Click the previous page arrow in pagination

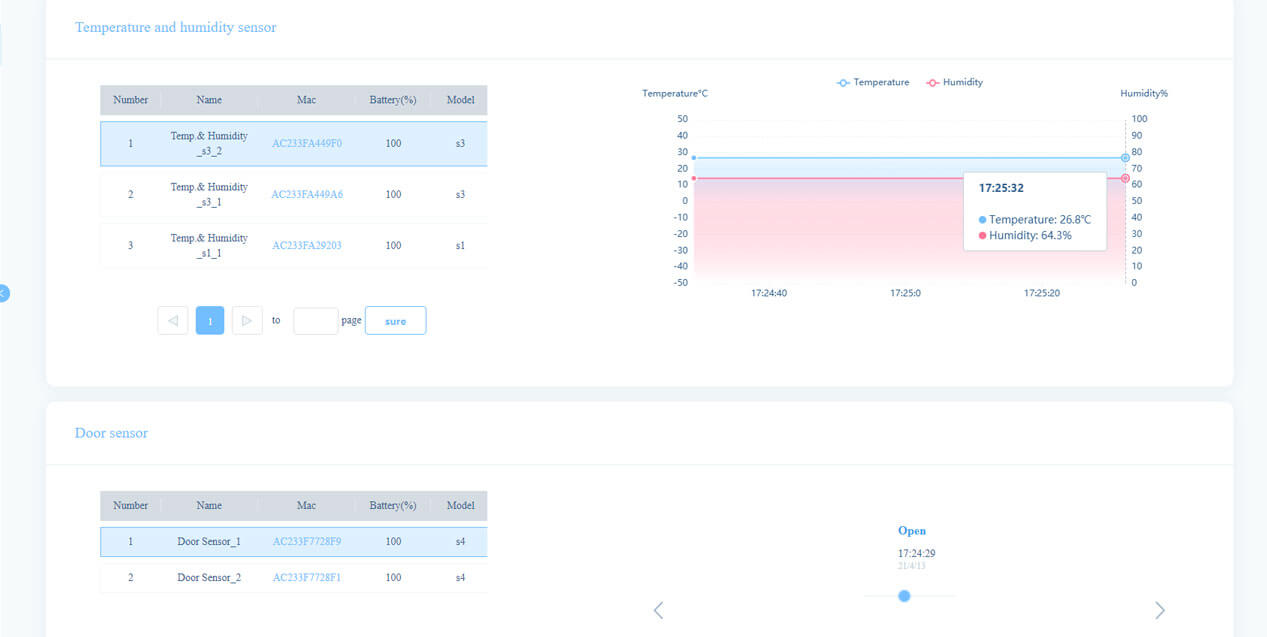coord(172,320)
